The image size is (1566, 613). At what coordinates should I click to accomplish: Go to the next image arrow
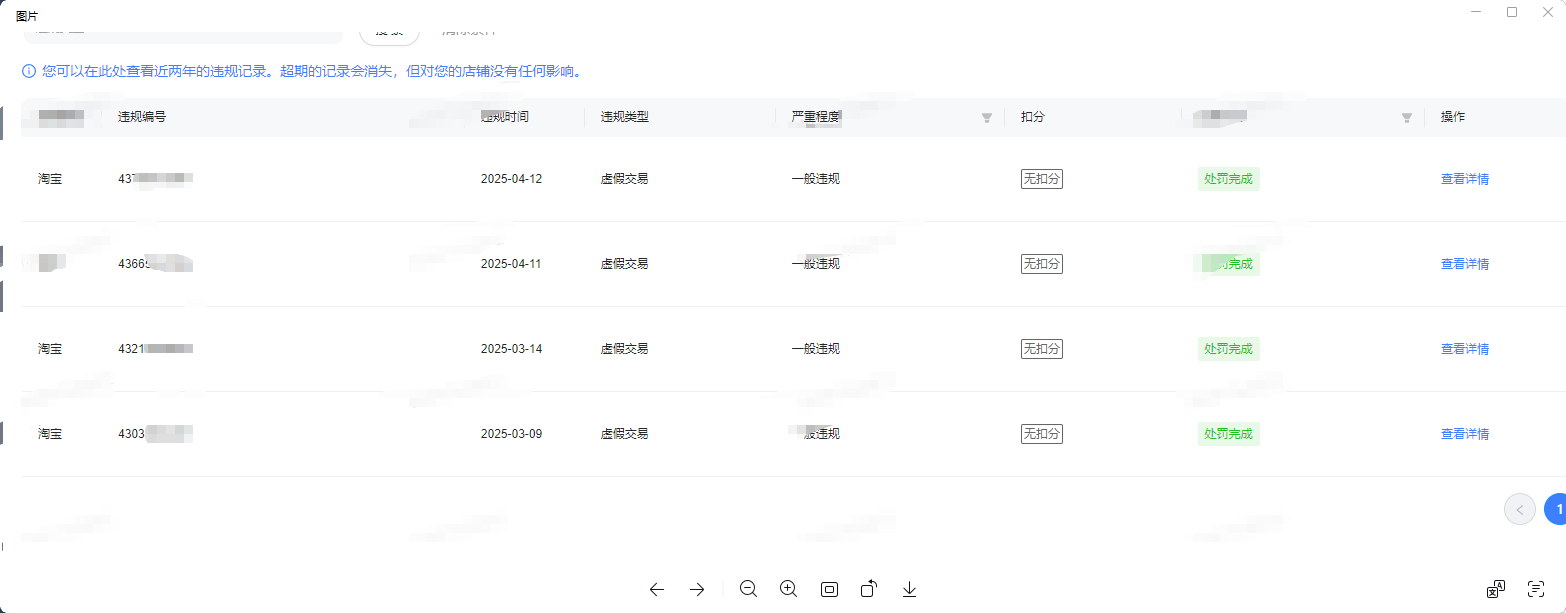(x=697, y=589)
